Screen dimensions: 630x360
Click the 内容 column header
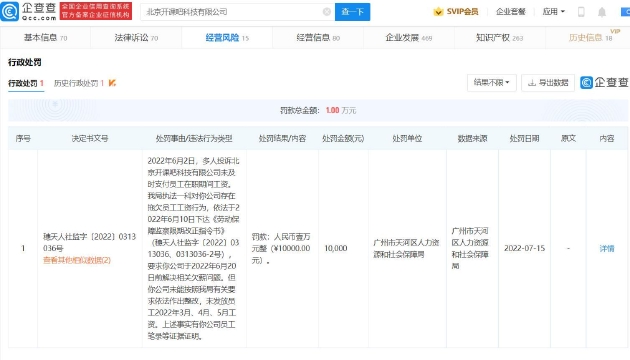coord(607,138)
